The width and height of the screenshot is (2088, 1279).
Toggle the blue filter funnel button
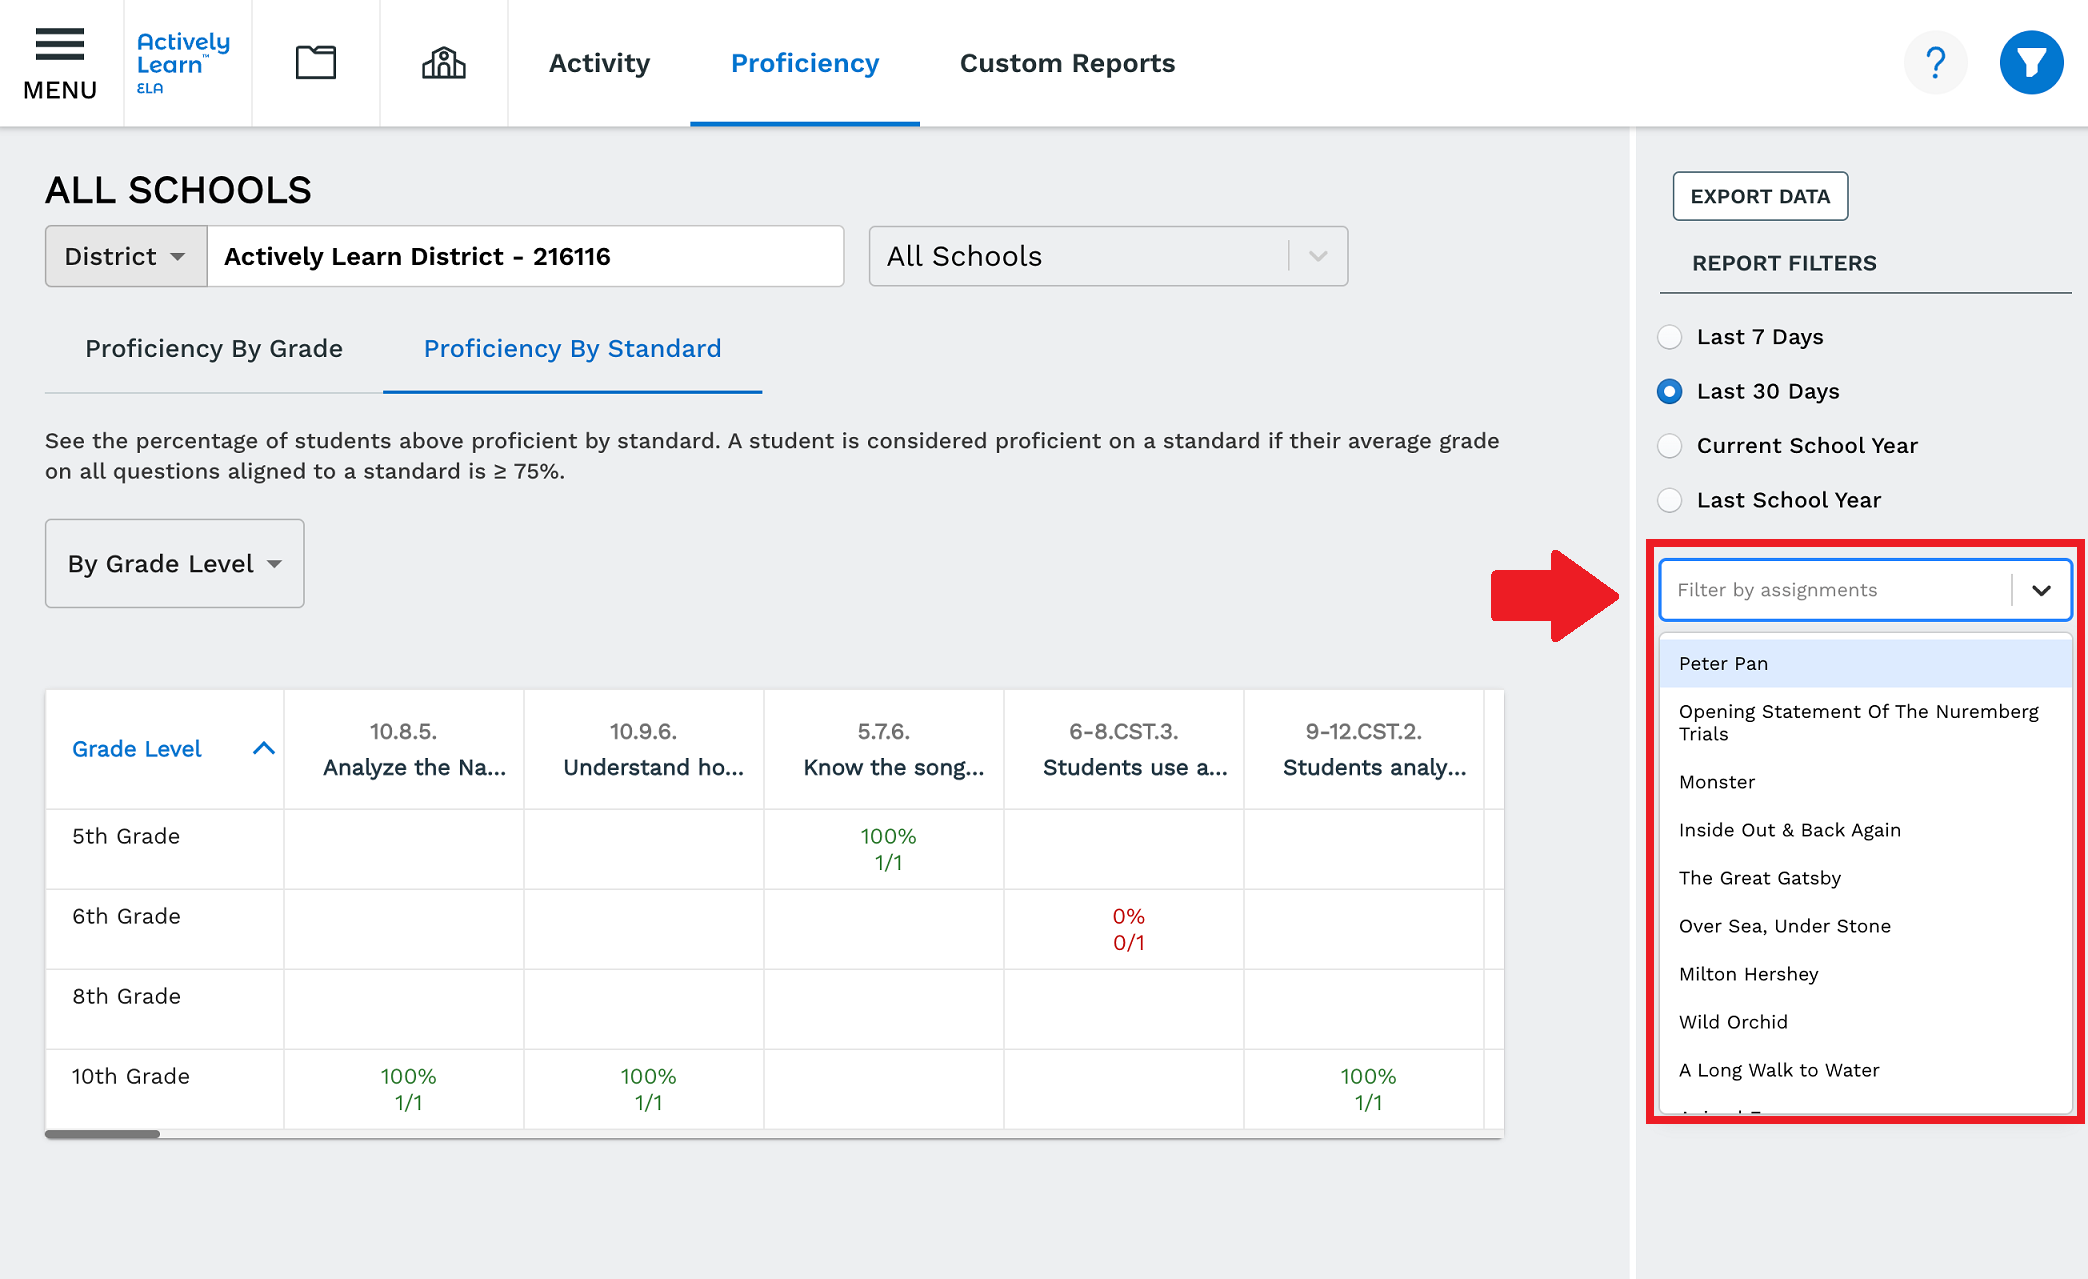click(x=2032, y=63)
